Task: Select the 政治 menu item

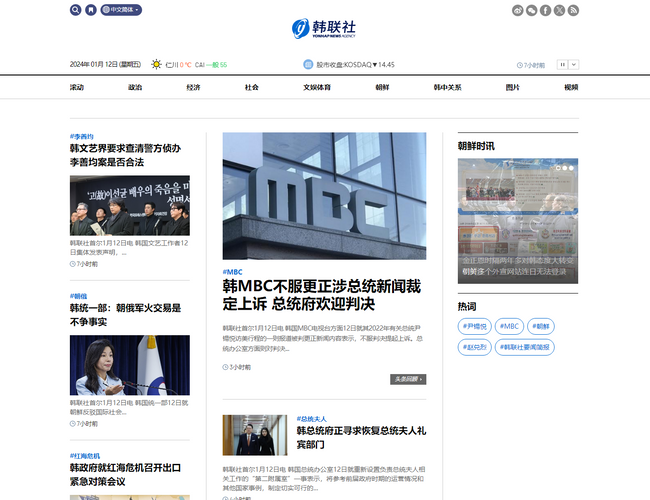Action: pyautogui.click(x=135, y=88)
